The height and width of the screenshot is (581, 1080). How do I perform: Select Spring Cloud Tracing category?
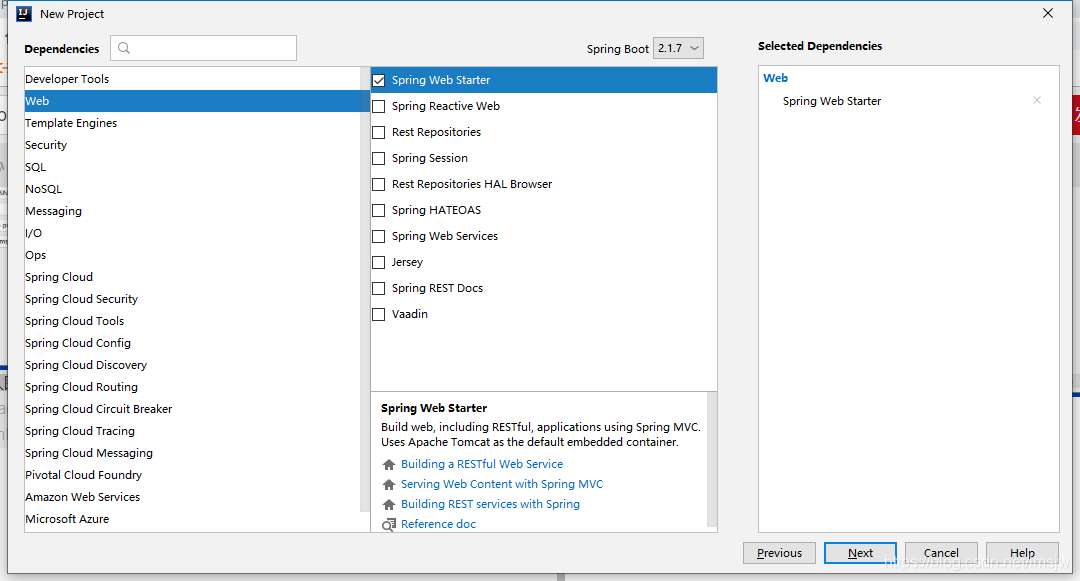coord(192,432)
